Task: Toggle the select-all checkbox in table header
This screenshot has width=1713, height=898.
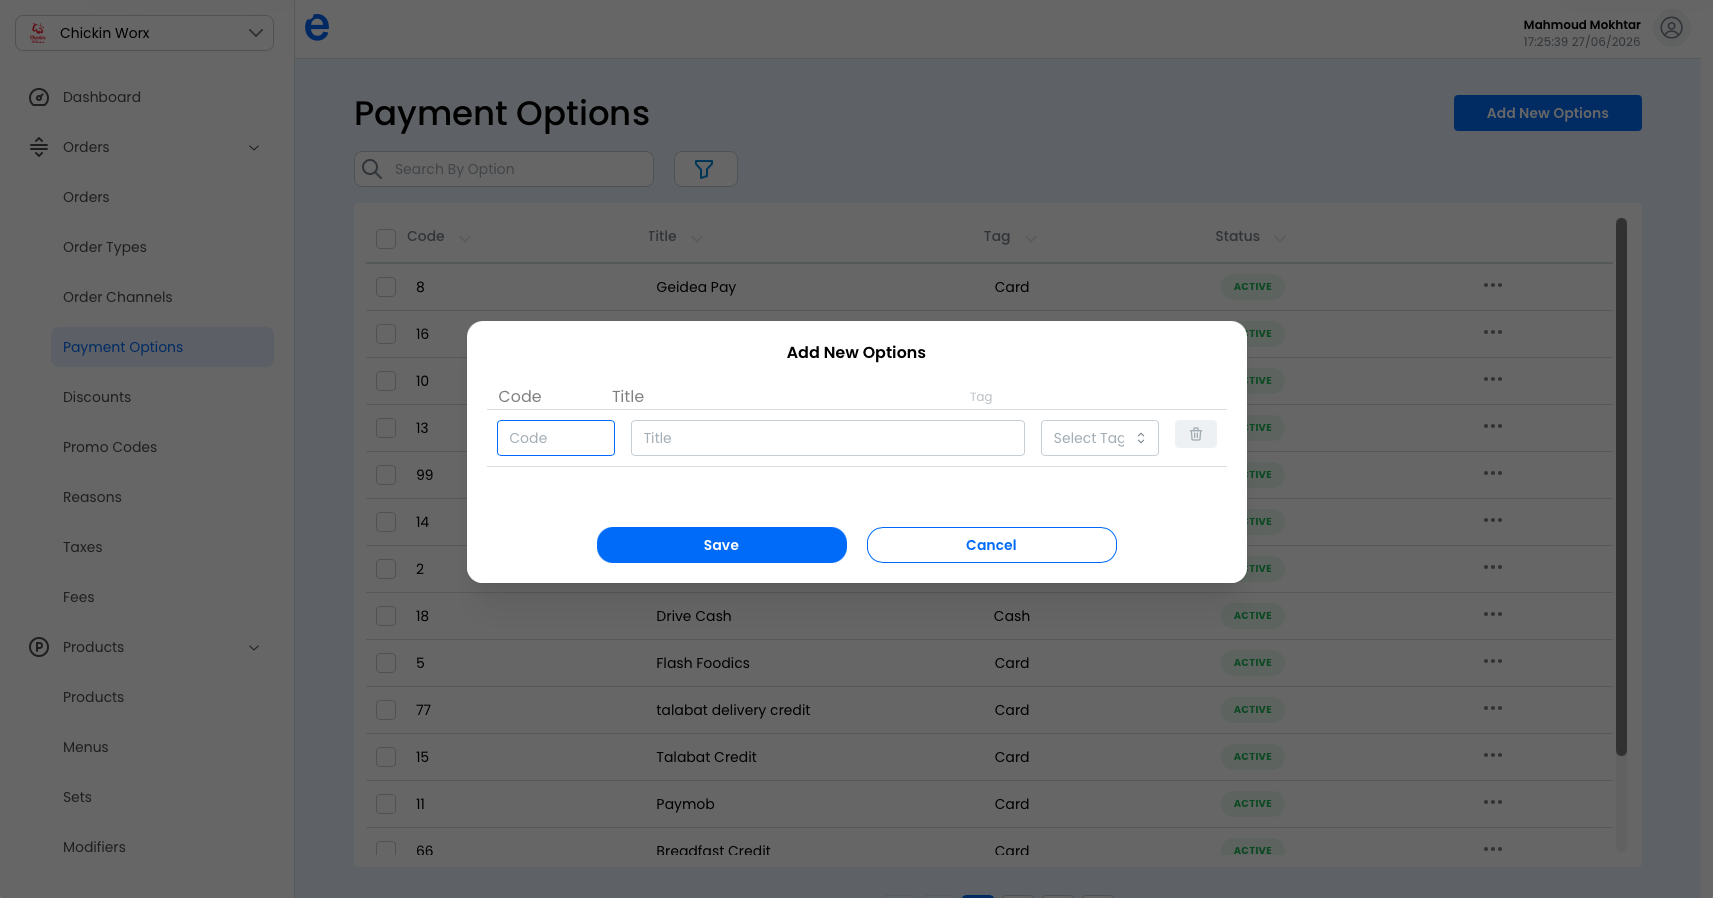Action: click(x=386, y=238)
